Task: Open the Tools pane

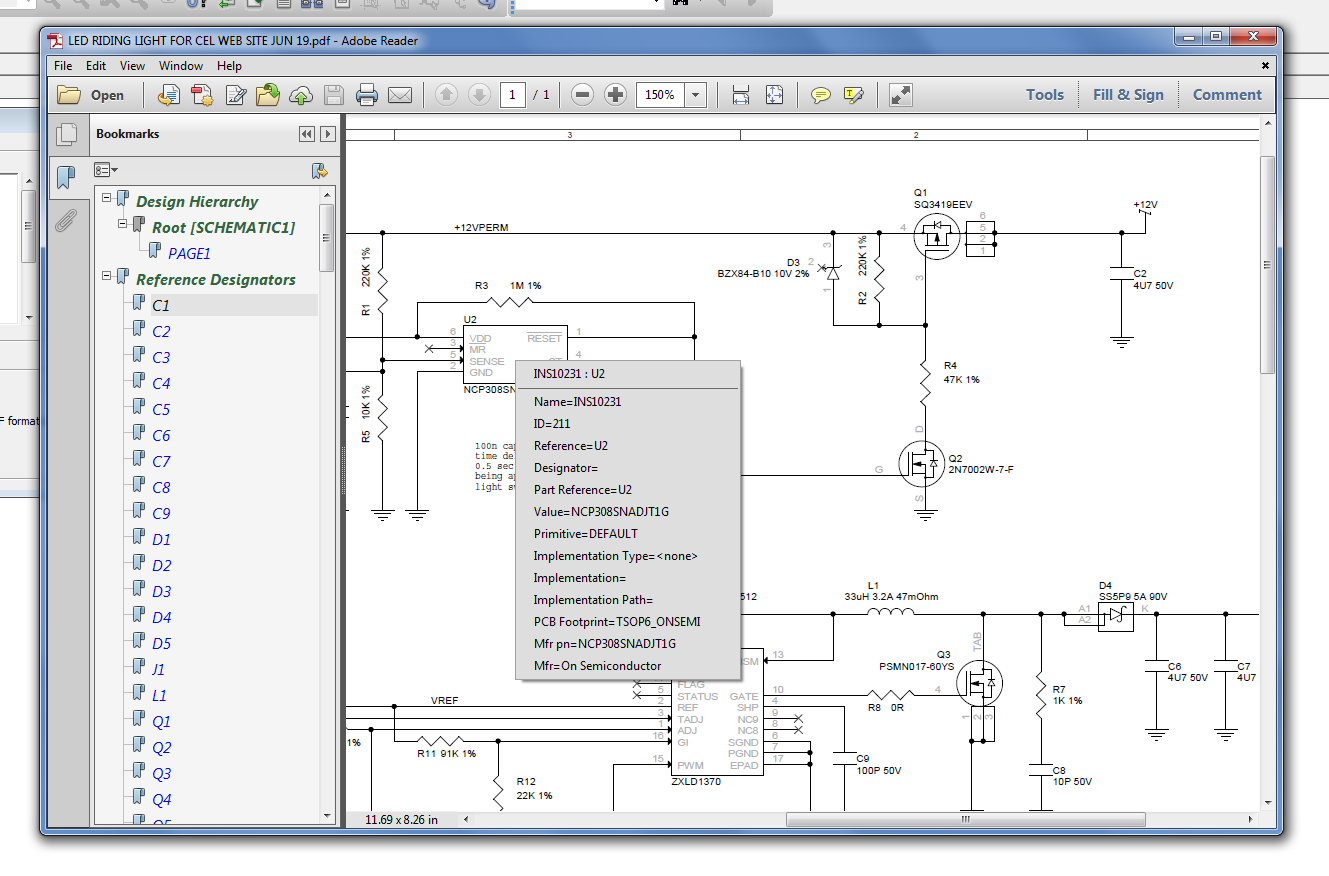Action: coord(1045,95)
